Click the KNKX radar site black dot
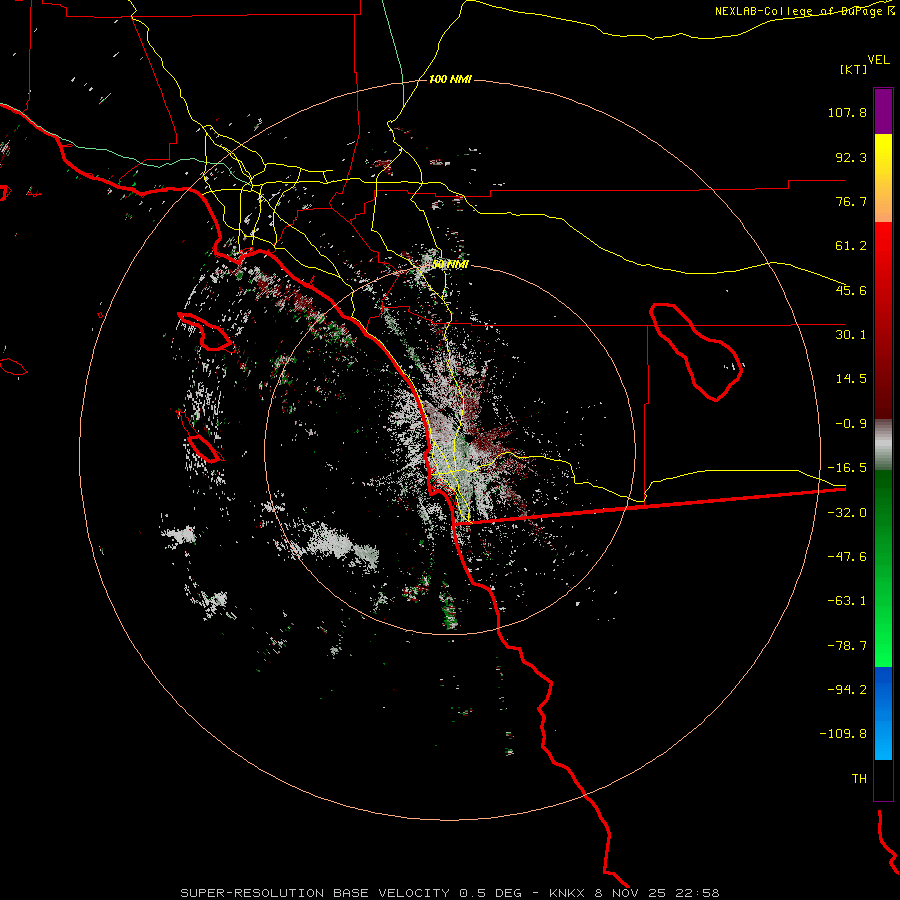Image resolution: width=900 pixels, height=900 pixels. [x=469, y=439]
